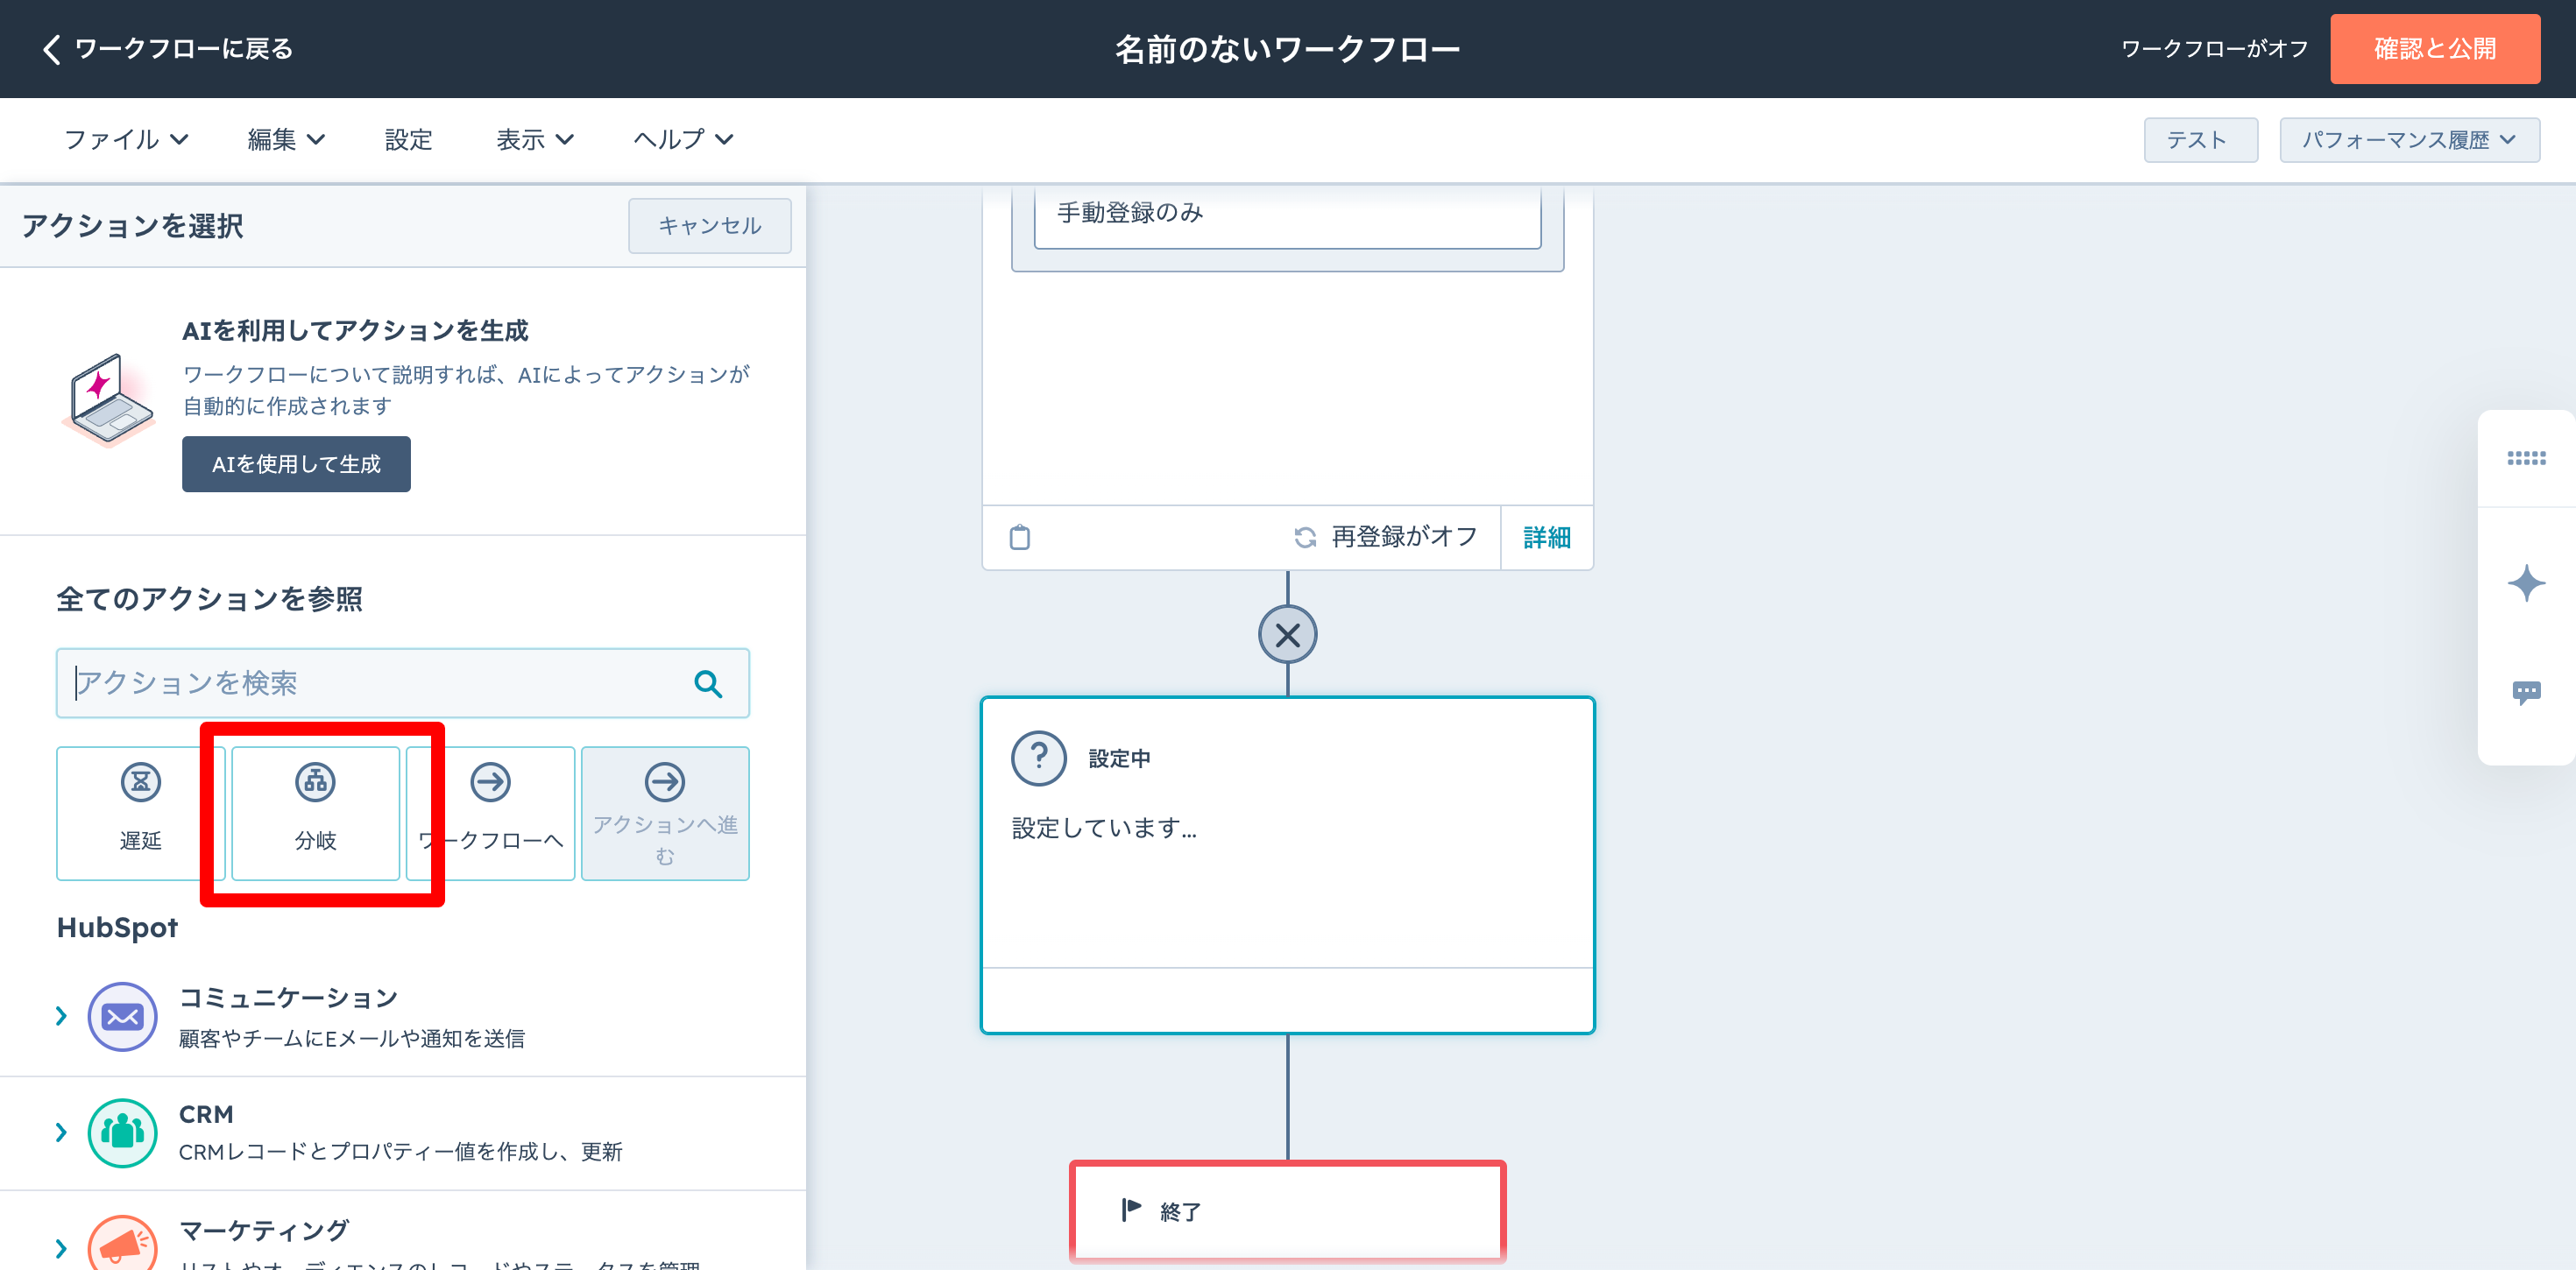
Task: Click the ワークフローがオフ status text
Action: coord(2214,49)
